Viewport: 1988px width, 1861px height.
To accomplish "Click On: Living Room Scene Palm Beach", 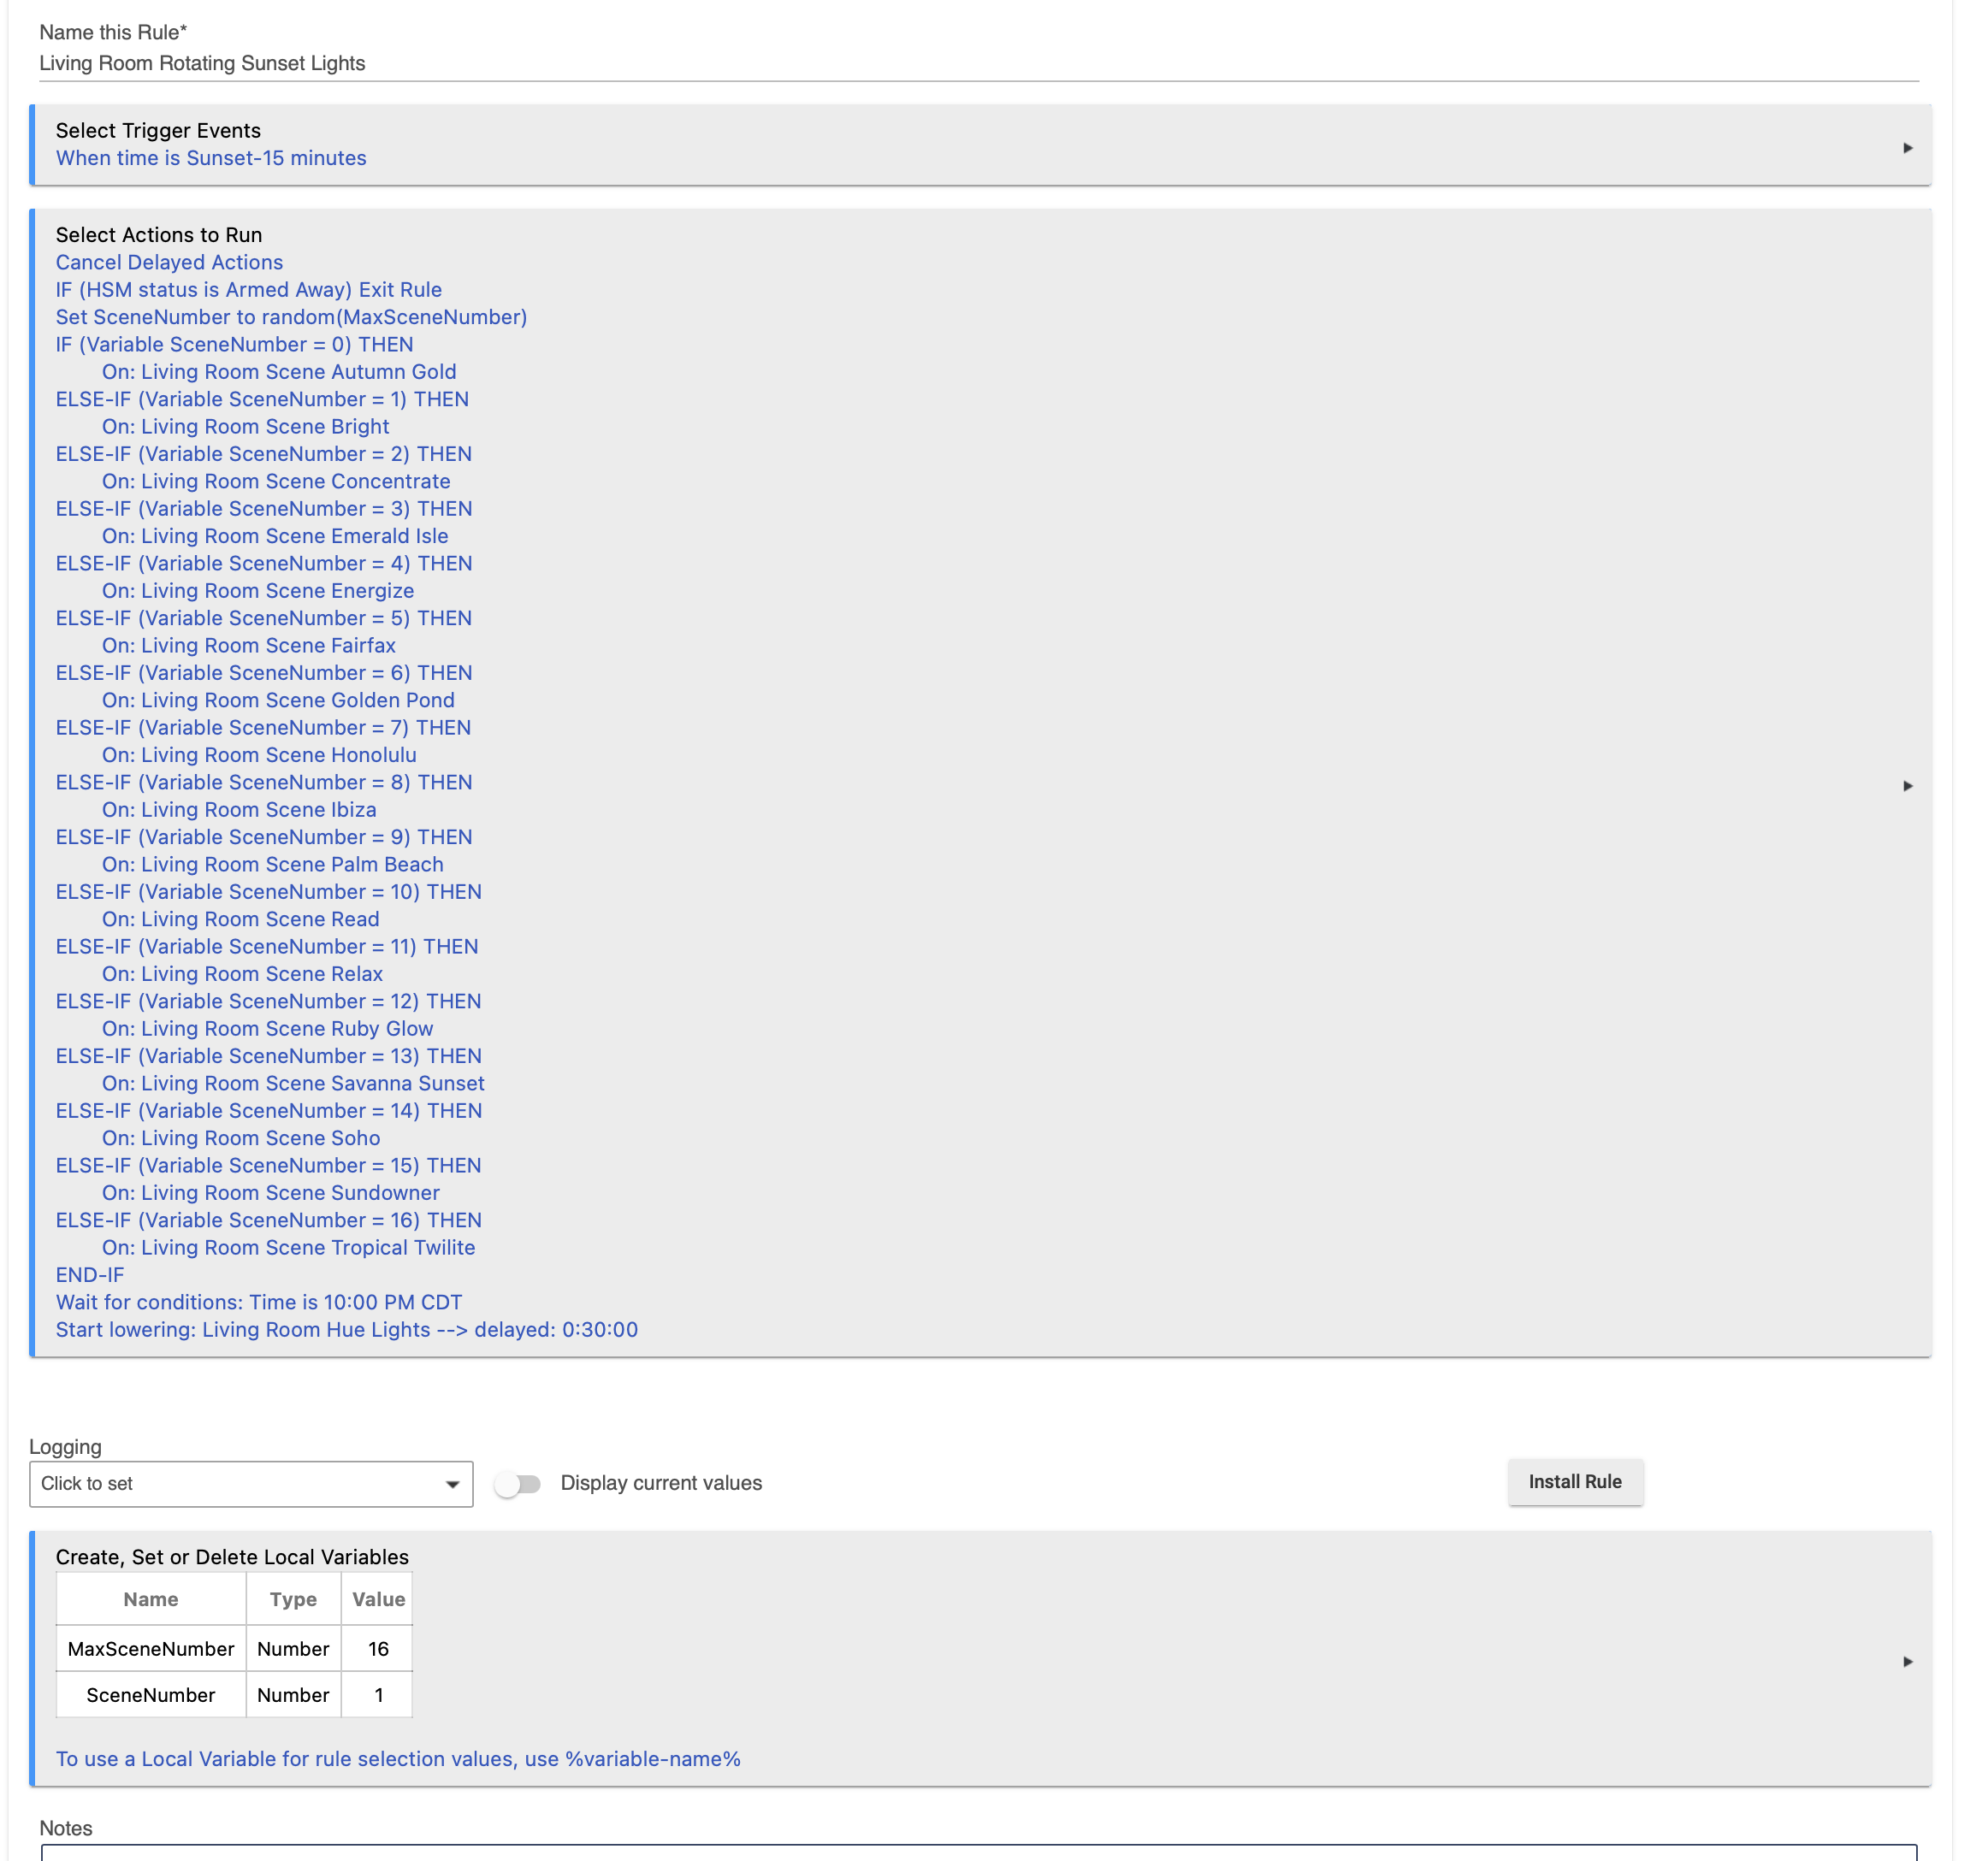I will (x=273, y=865).
